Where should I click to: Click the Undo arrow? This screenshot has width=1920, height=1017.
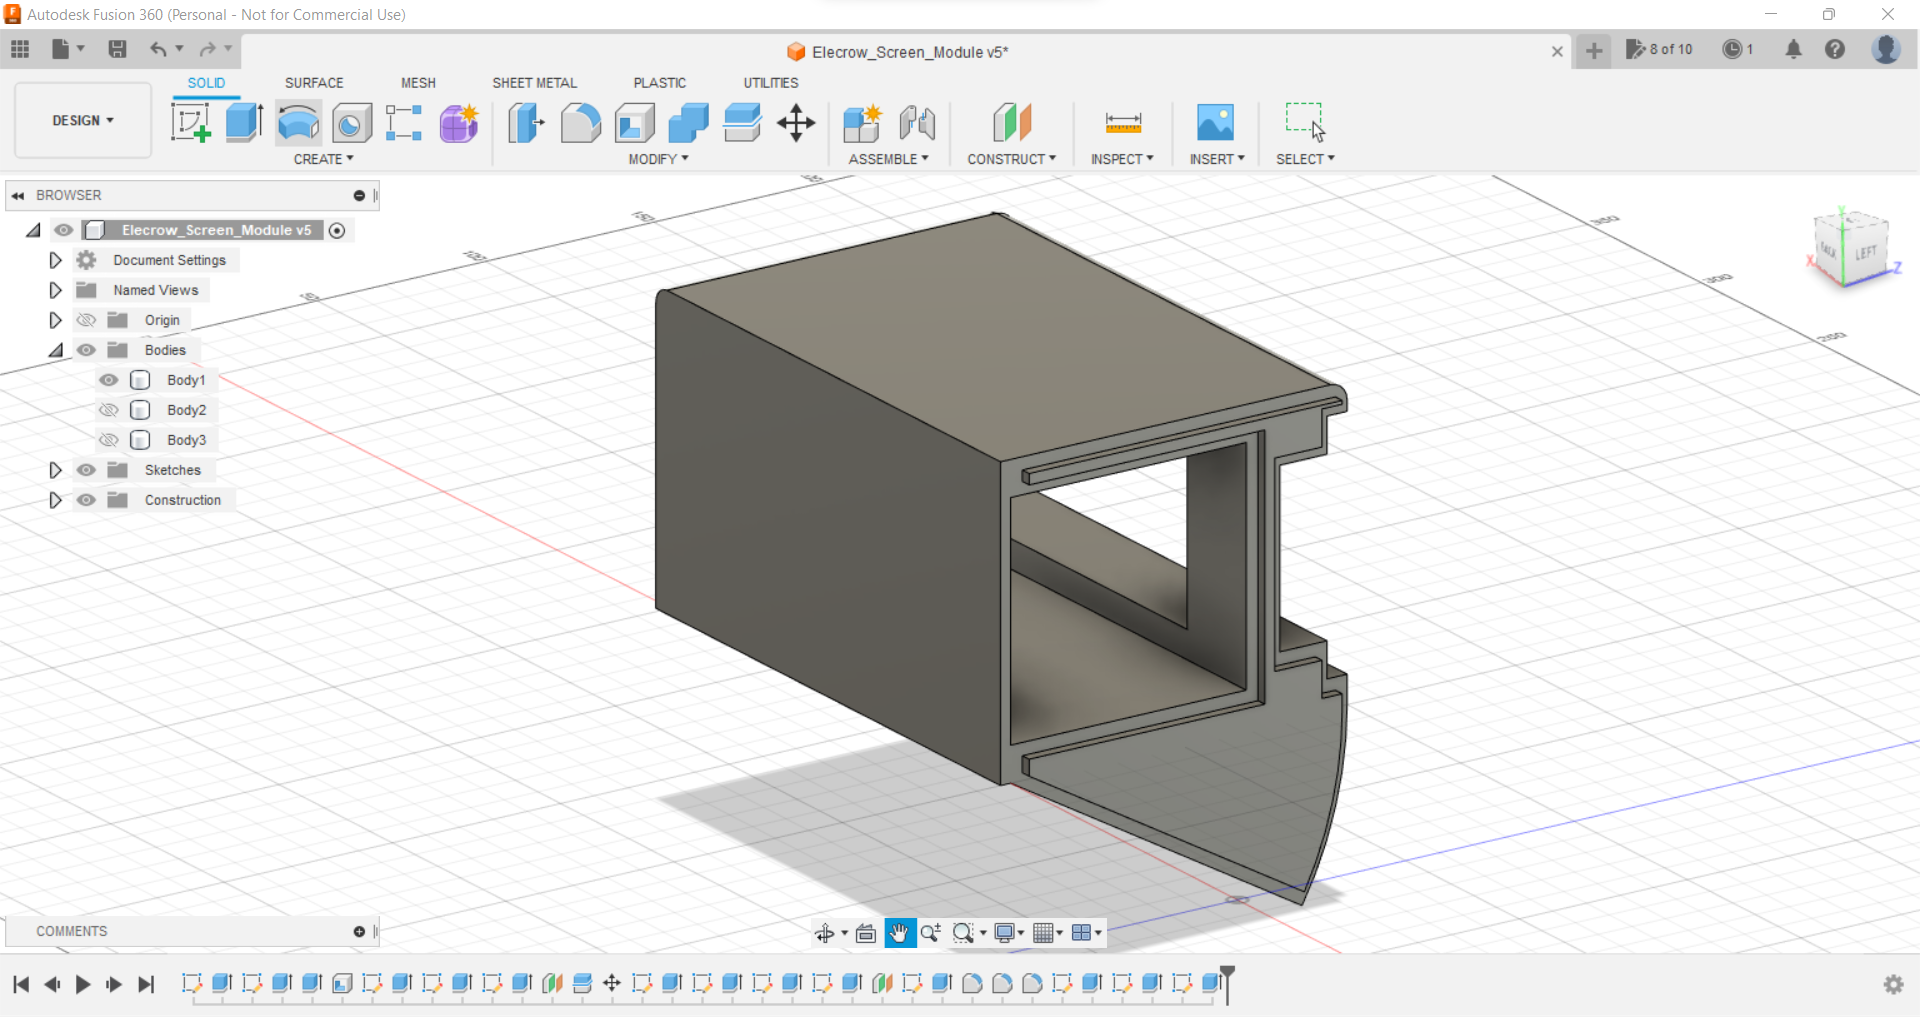click(158, 49)
